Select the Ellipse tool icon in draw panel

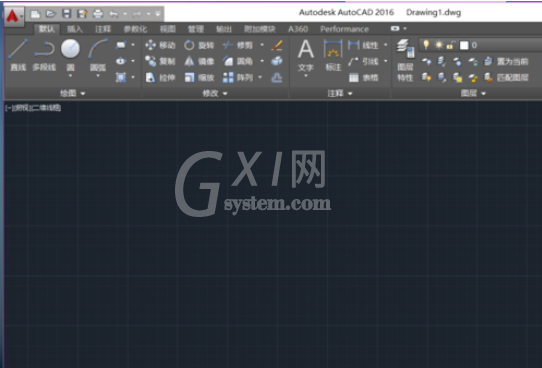(x=121, y=61)
